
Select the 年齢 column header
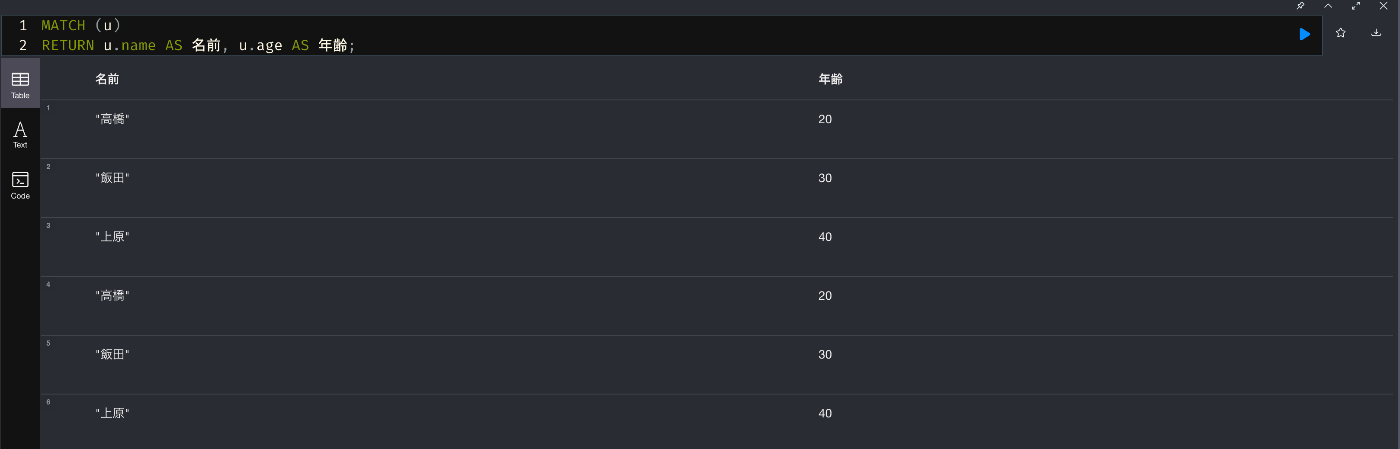point(830,79)
